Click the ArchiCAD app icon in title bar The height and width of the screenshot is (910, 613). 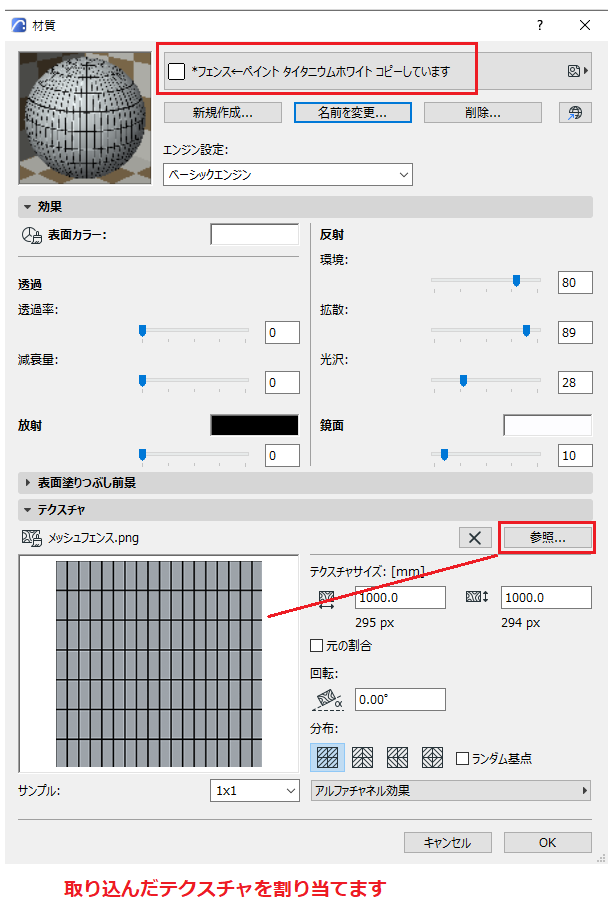coord(19,25)
